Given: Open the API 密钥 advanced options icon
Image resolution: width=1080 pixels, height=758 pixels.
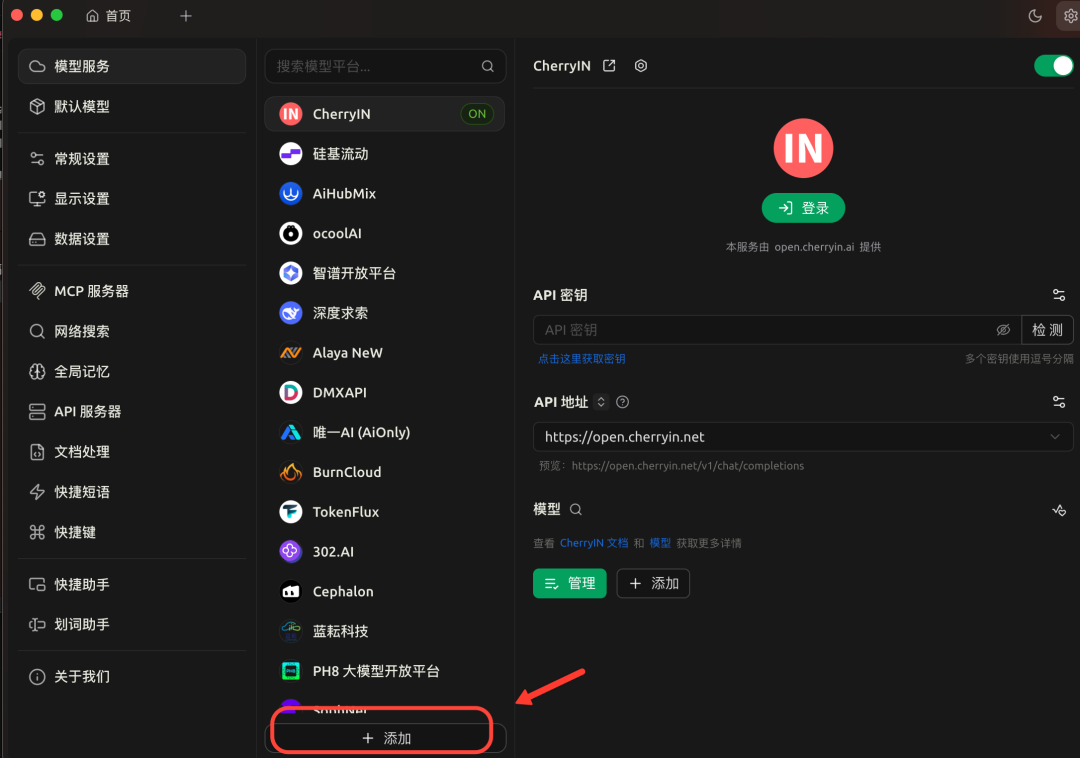Looking at the screenshot, I should (1058, 294).
